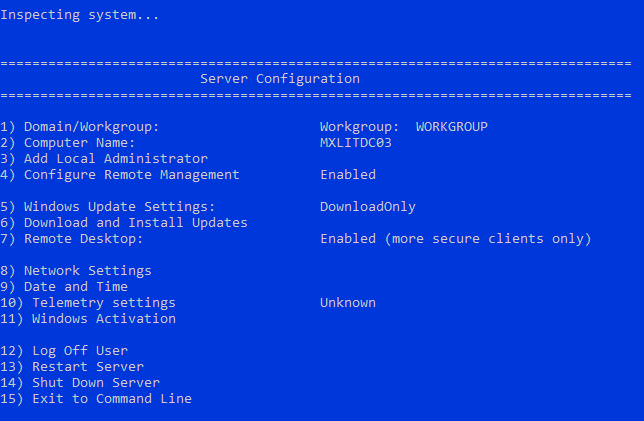Select Exit to Command Line
Image resolution: width=644 pixels, height=421 pixels.
[96, 399]
